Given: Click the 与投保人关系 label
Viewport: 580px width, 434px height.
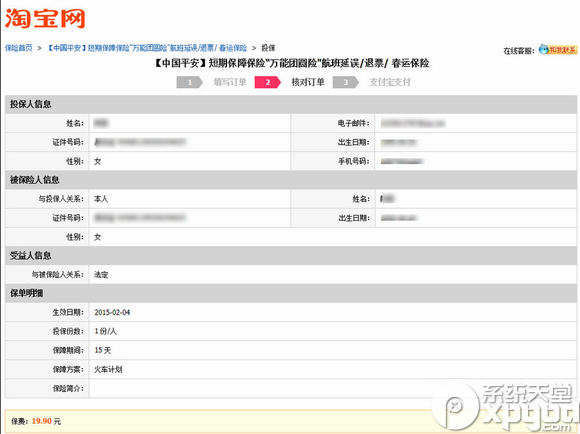Looking at the screenshot, I should (x=61, y=199).
